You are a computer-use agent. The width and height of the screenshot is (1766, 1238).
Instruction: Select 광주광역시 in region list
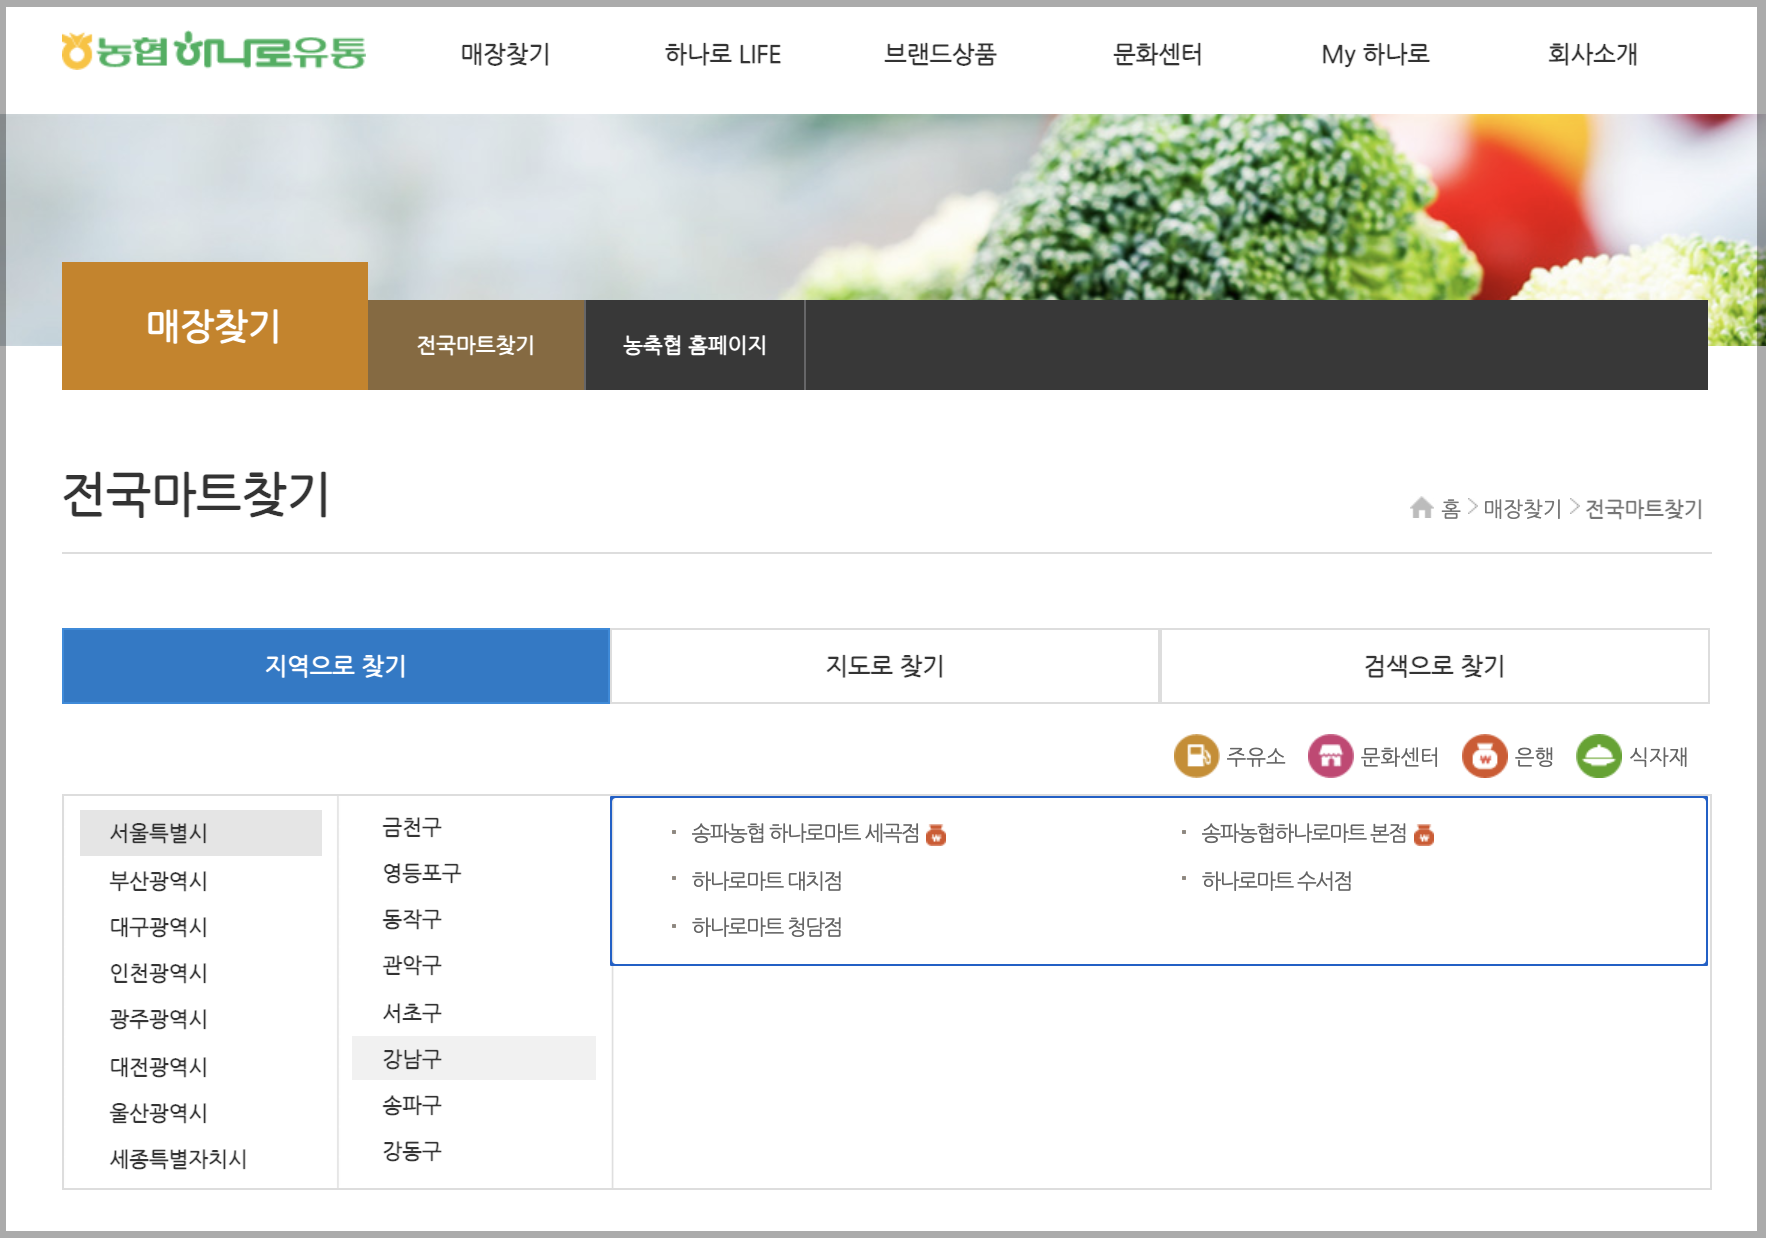158,1019
